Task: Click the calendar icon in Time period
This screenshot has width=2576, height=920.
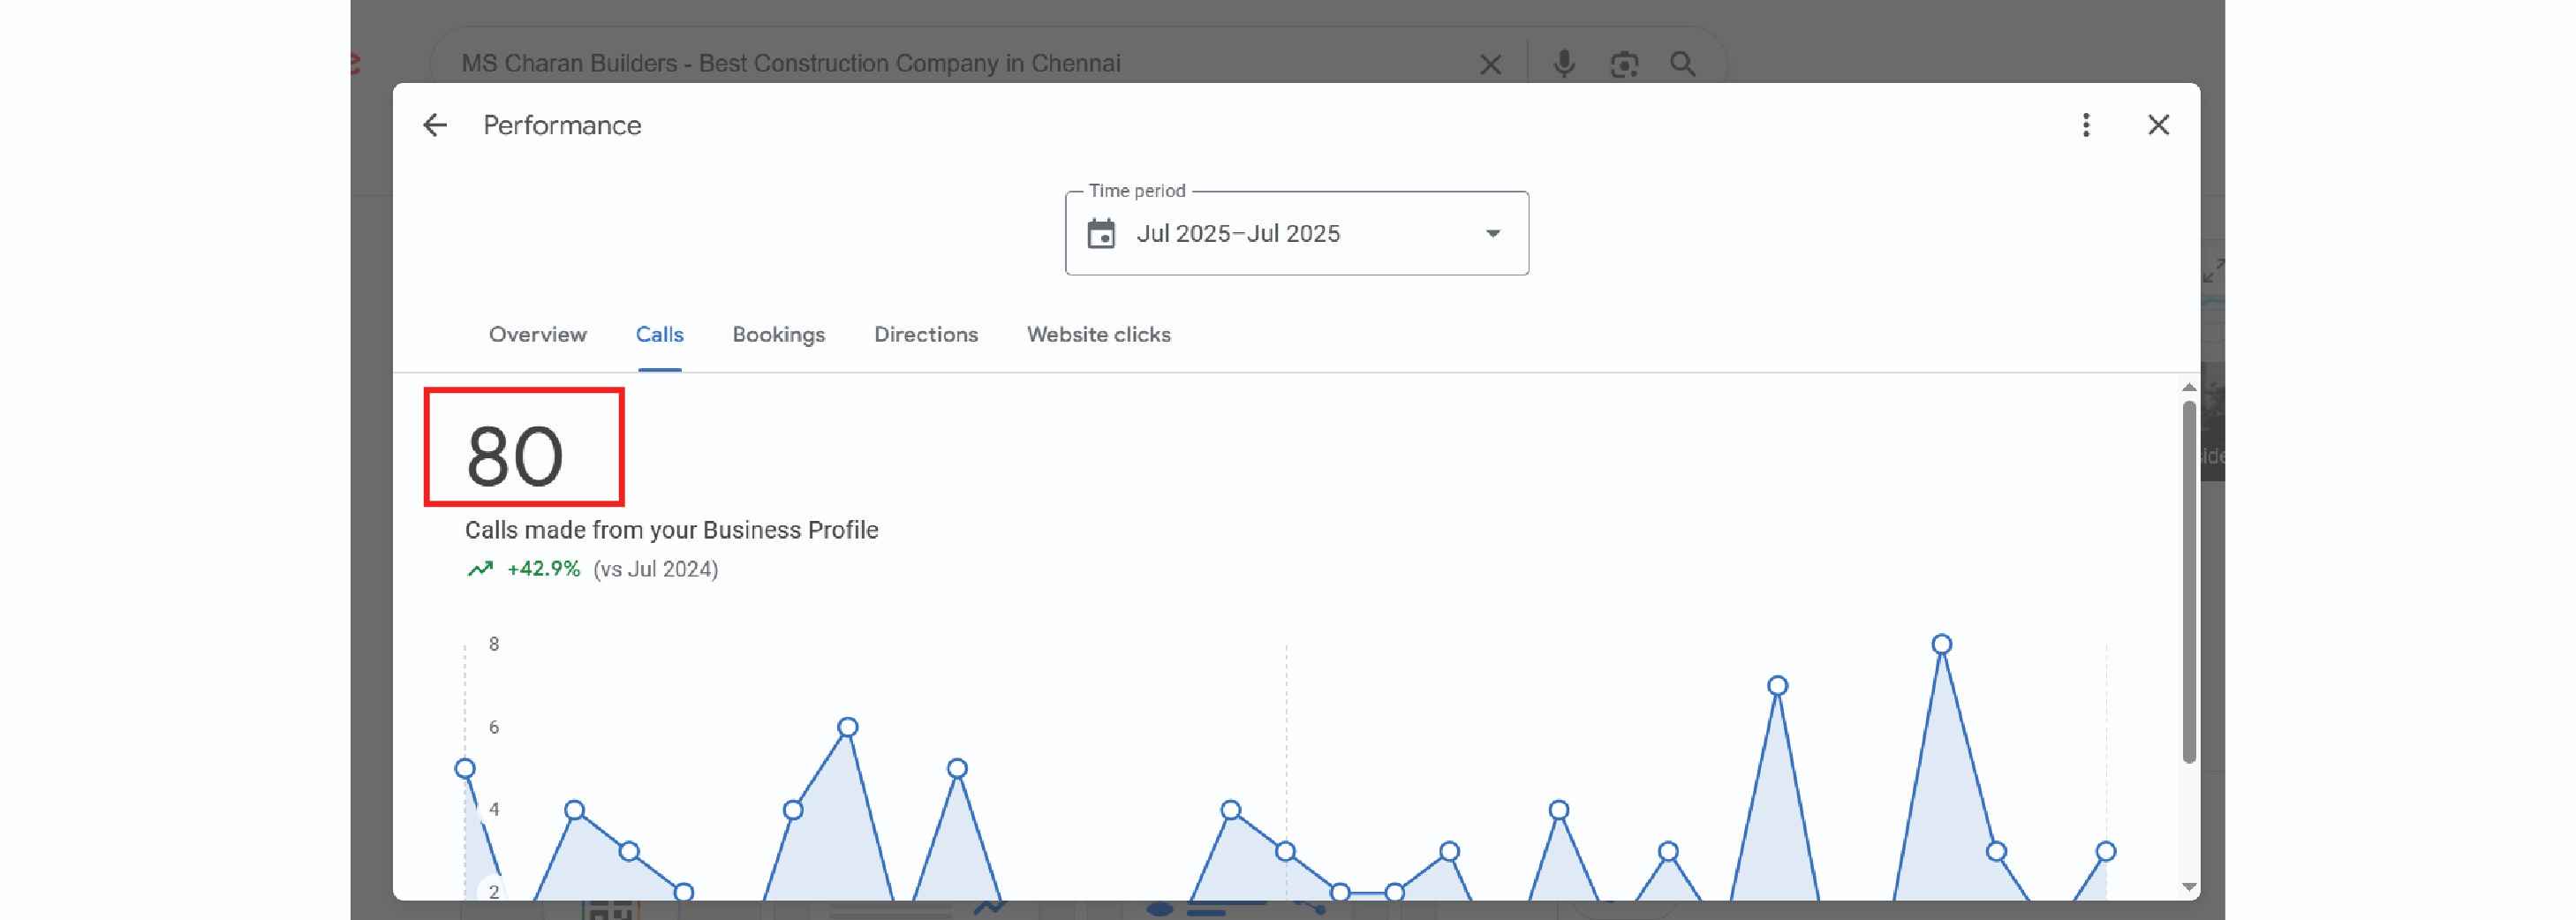Action: coord(1101,234)
